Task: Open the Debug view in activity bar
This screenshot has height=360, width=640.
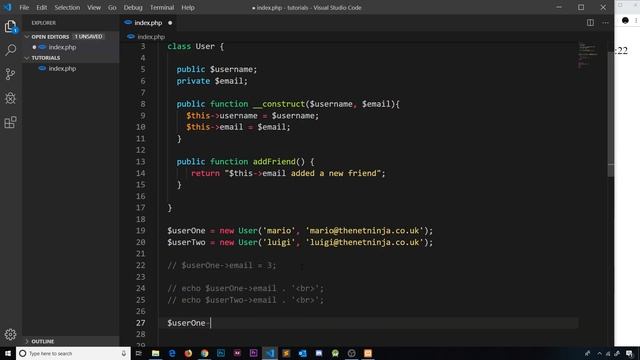Action: point(10,98)
